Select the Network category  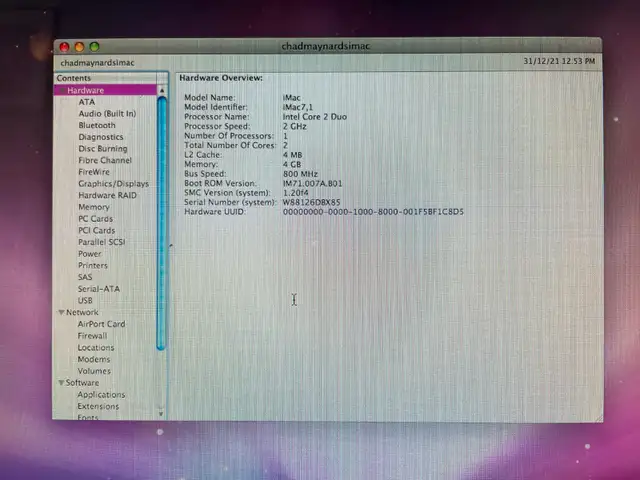(x=82, y=312)
